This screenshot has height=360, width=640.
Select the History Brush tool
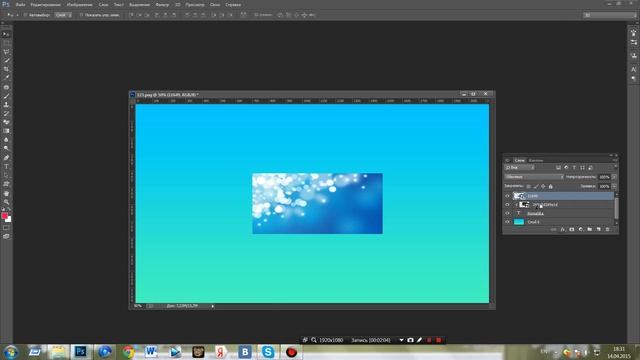click(6, 113)
